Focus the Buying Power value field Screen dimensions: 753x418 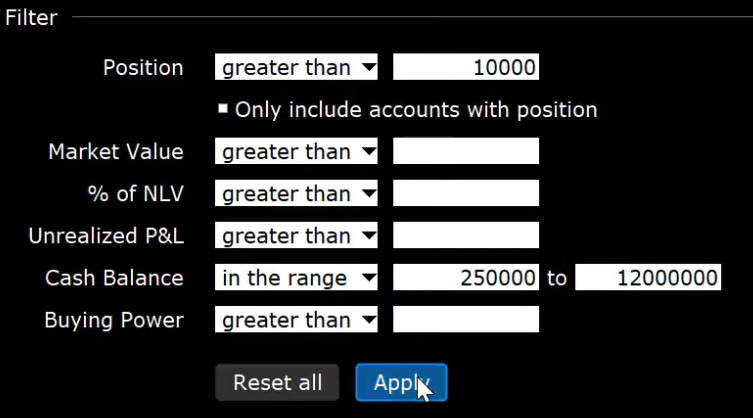coord(466,320)
